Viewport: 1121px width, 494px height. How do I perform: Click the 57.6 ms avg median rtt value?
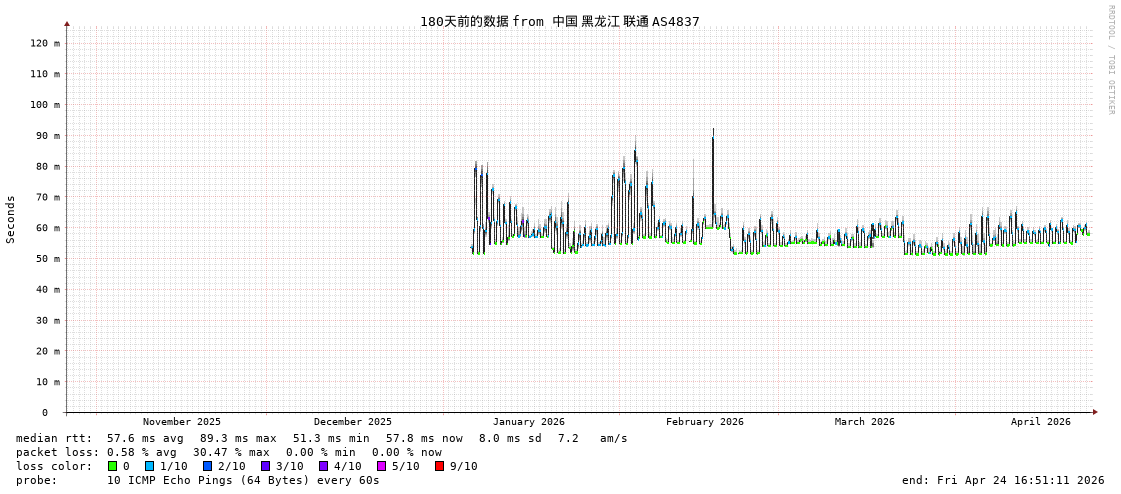coord(145,438)
